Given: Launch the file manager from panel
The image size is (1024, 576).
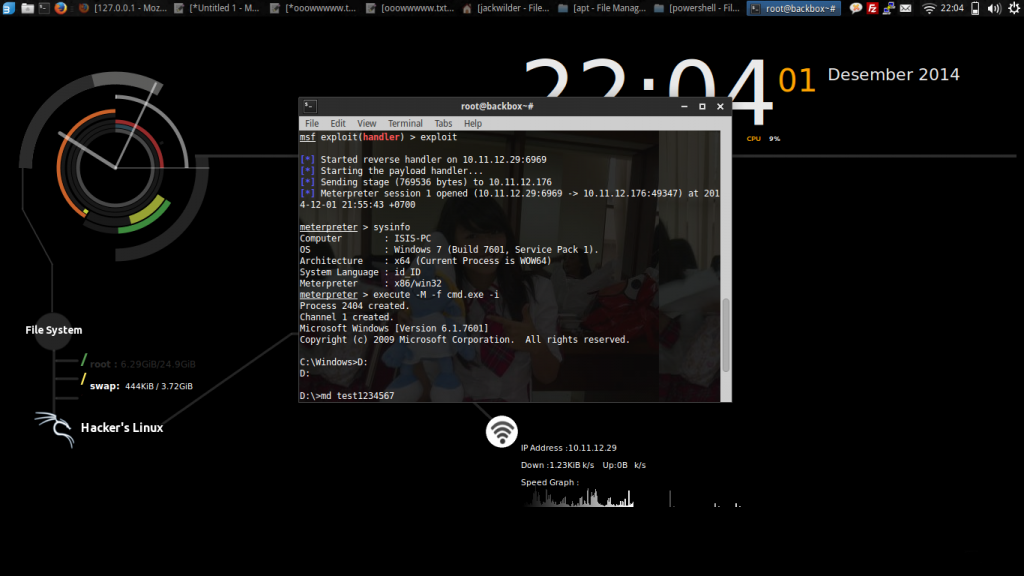Looking at the screenshot, I should (x=27, y=8).
